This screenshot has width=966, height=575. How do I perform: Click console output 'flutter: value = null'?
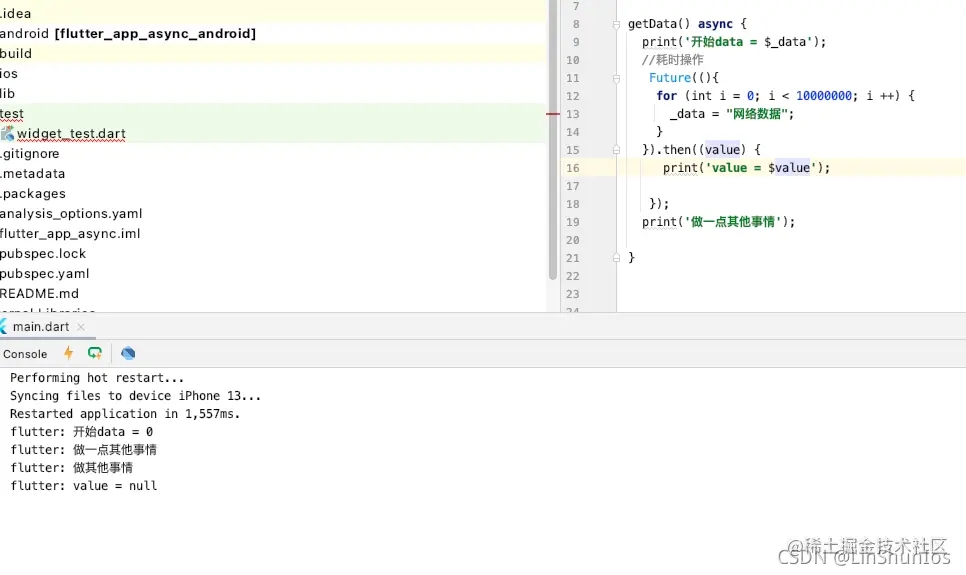[83, 486]
